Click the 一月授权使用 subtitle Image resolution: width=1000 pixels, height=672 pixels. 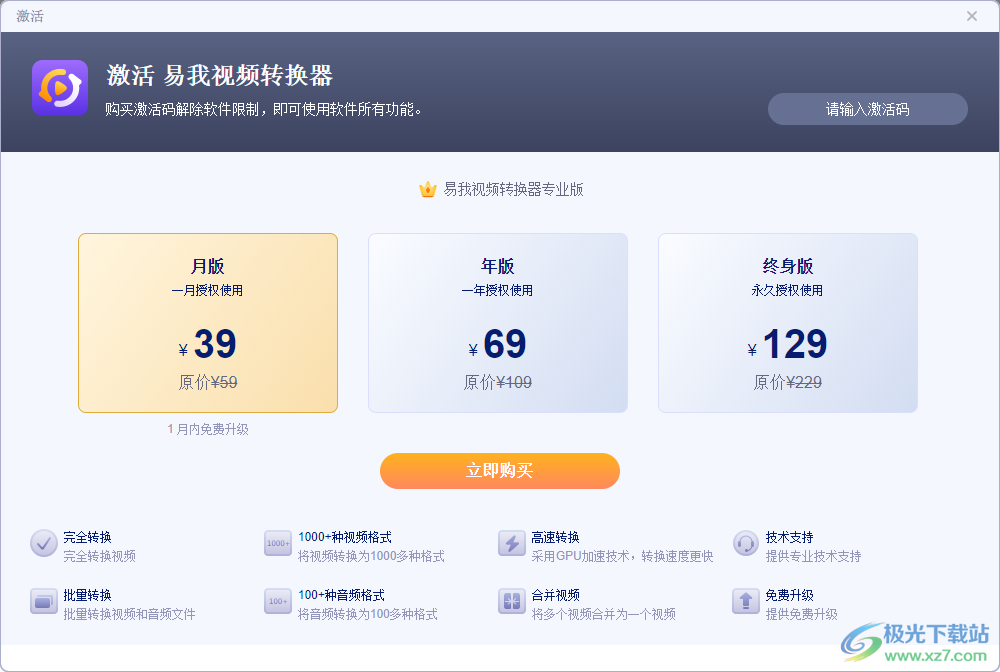(207, 290)
